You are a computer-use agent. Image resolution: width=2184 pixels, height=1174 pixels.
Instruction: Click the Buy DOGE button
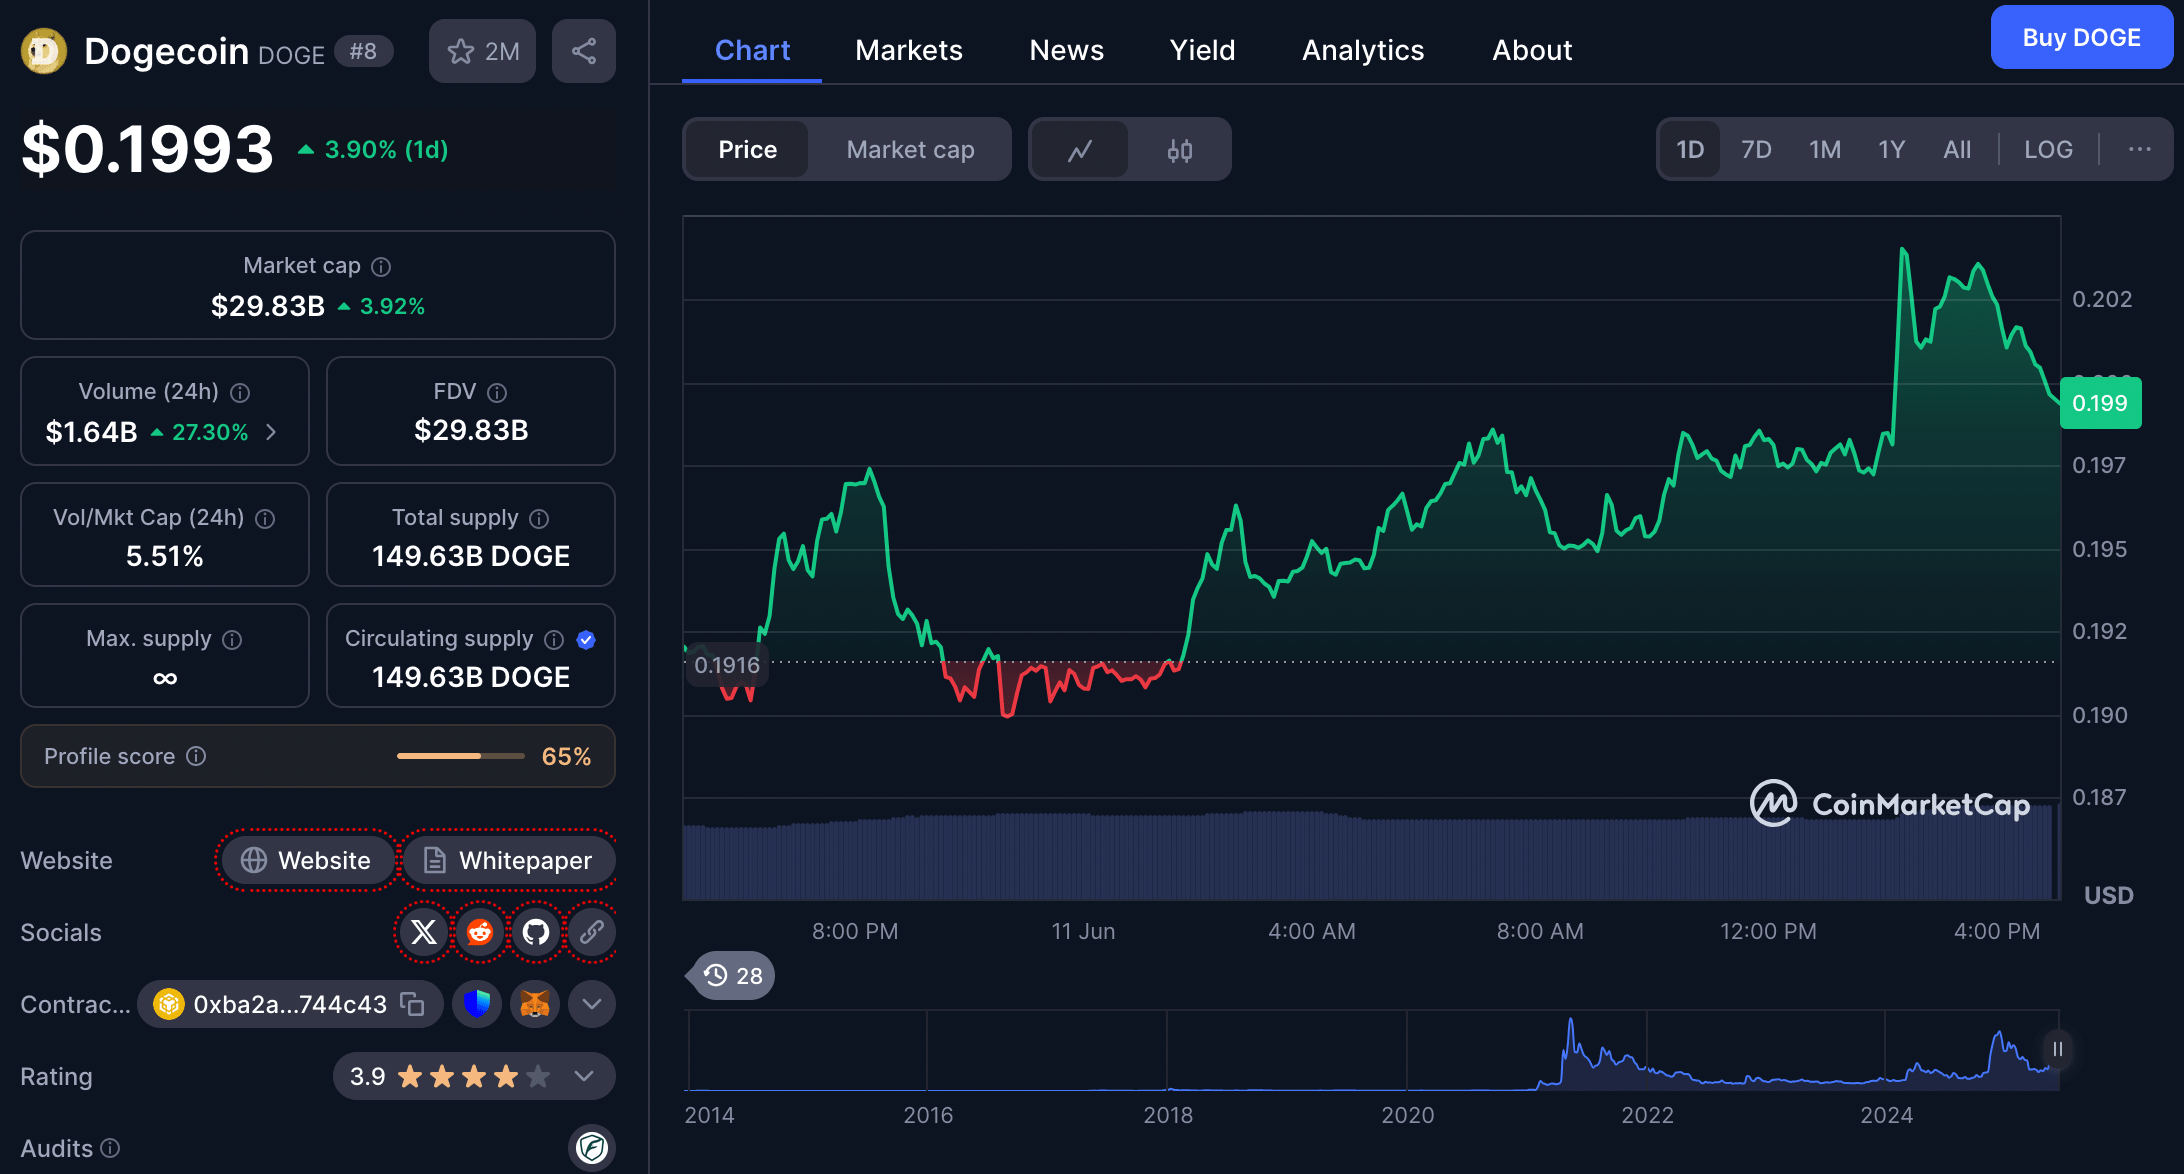pos(2080,38)
